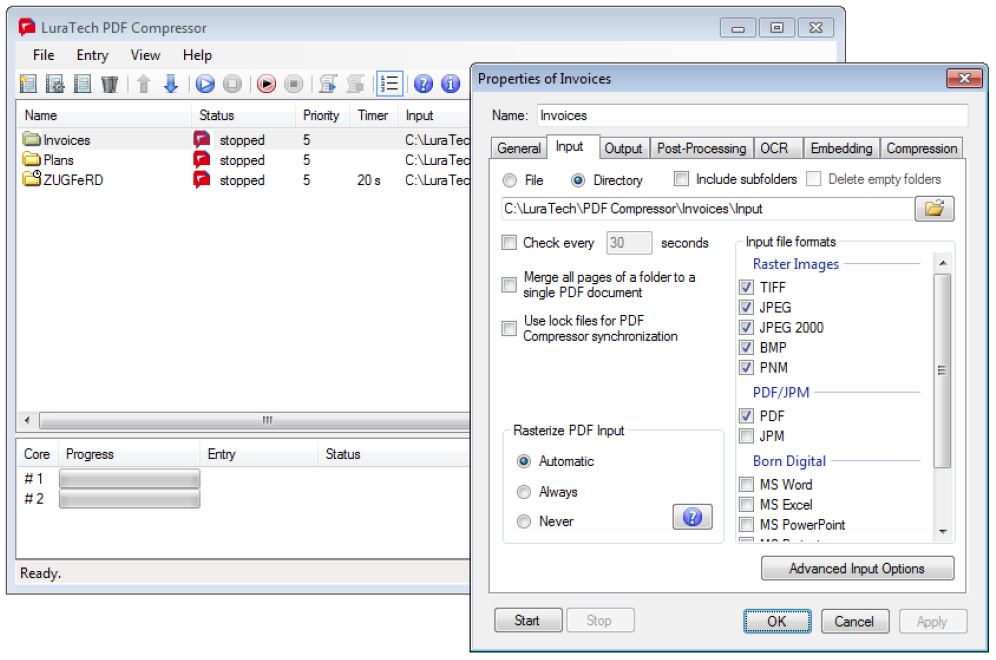Enable the Include subfolders checkbox

point(681,179)
